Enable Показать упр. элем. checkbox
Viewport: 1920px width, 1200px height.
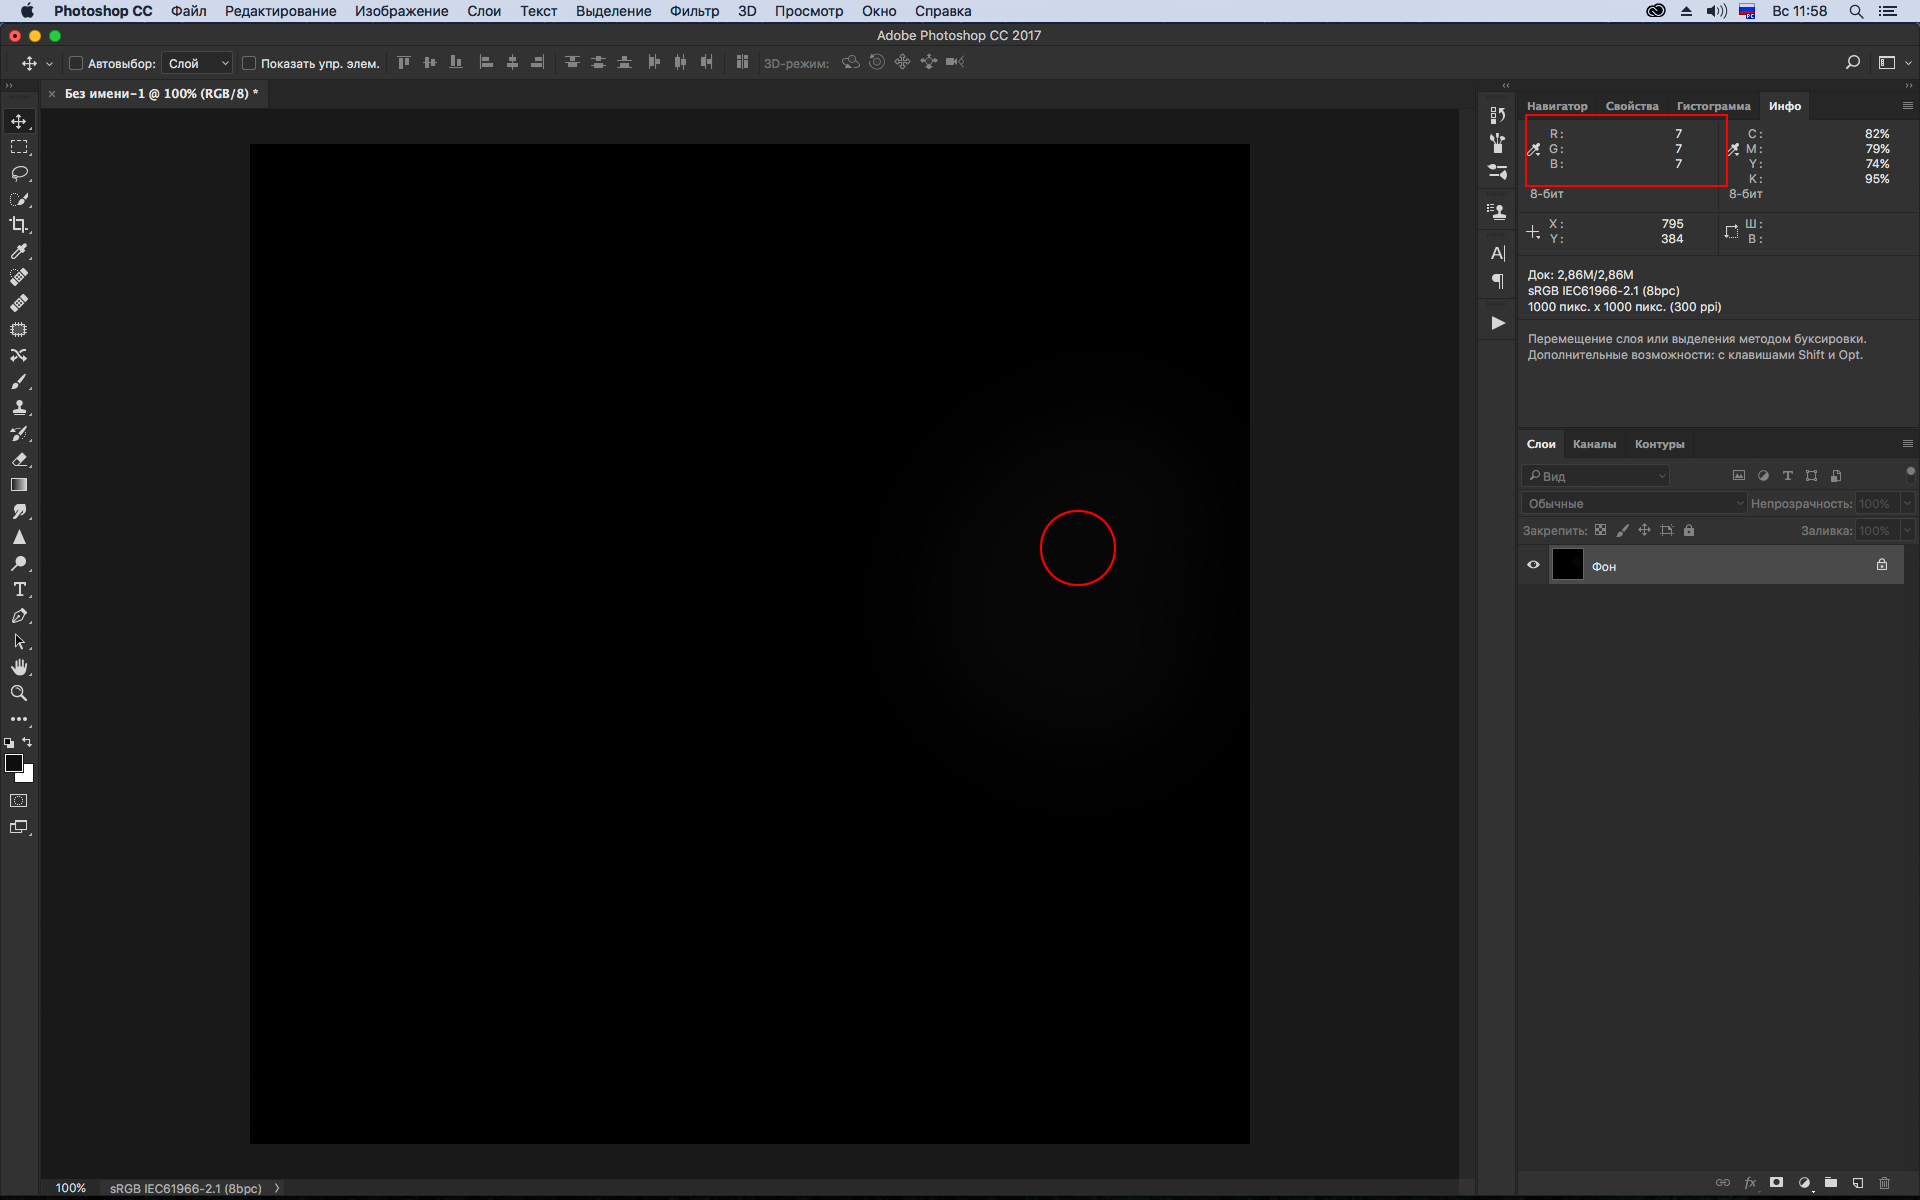coord(249,63)
